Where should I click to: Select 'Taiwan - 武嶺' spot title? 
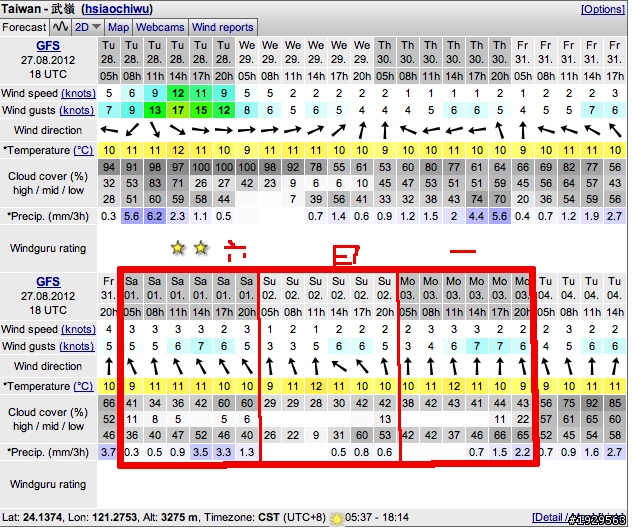point(38,9)
